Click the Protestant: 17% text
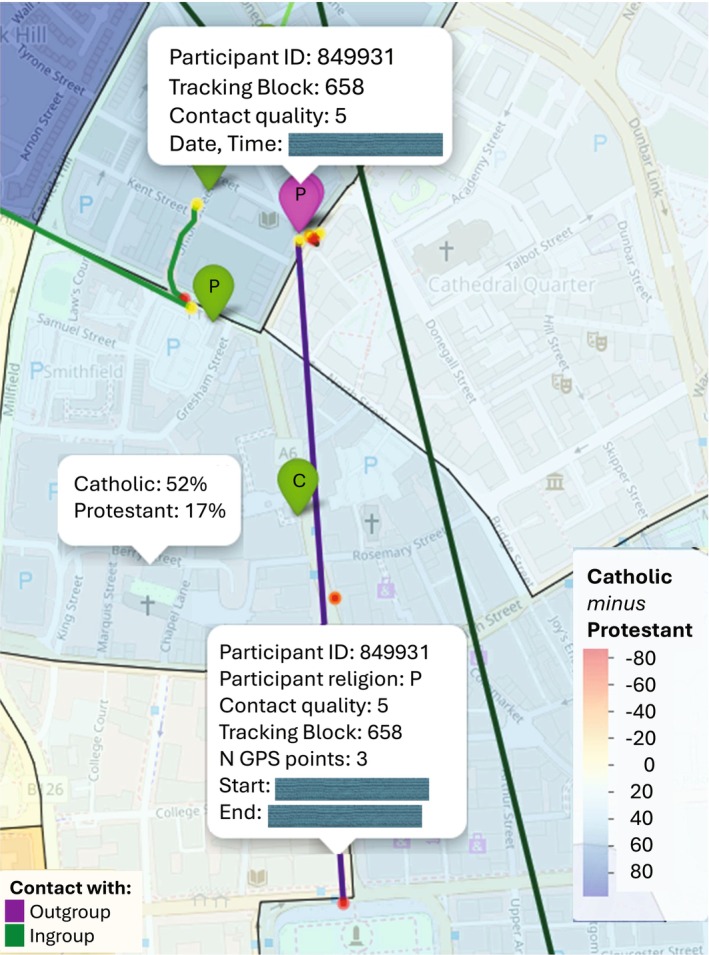709x955 pixels. coord(150,510)
